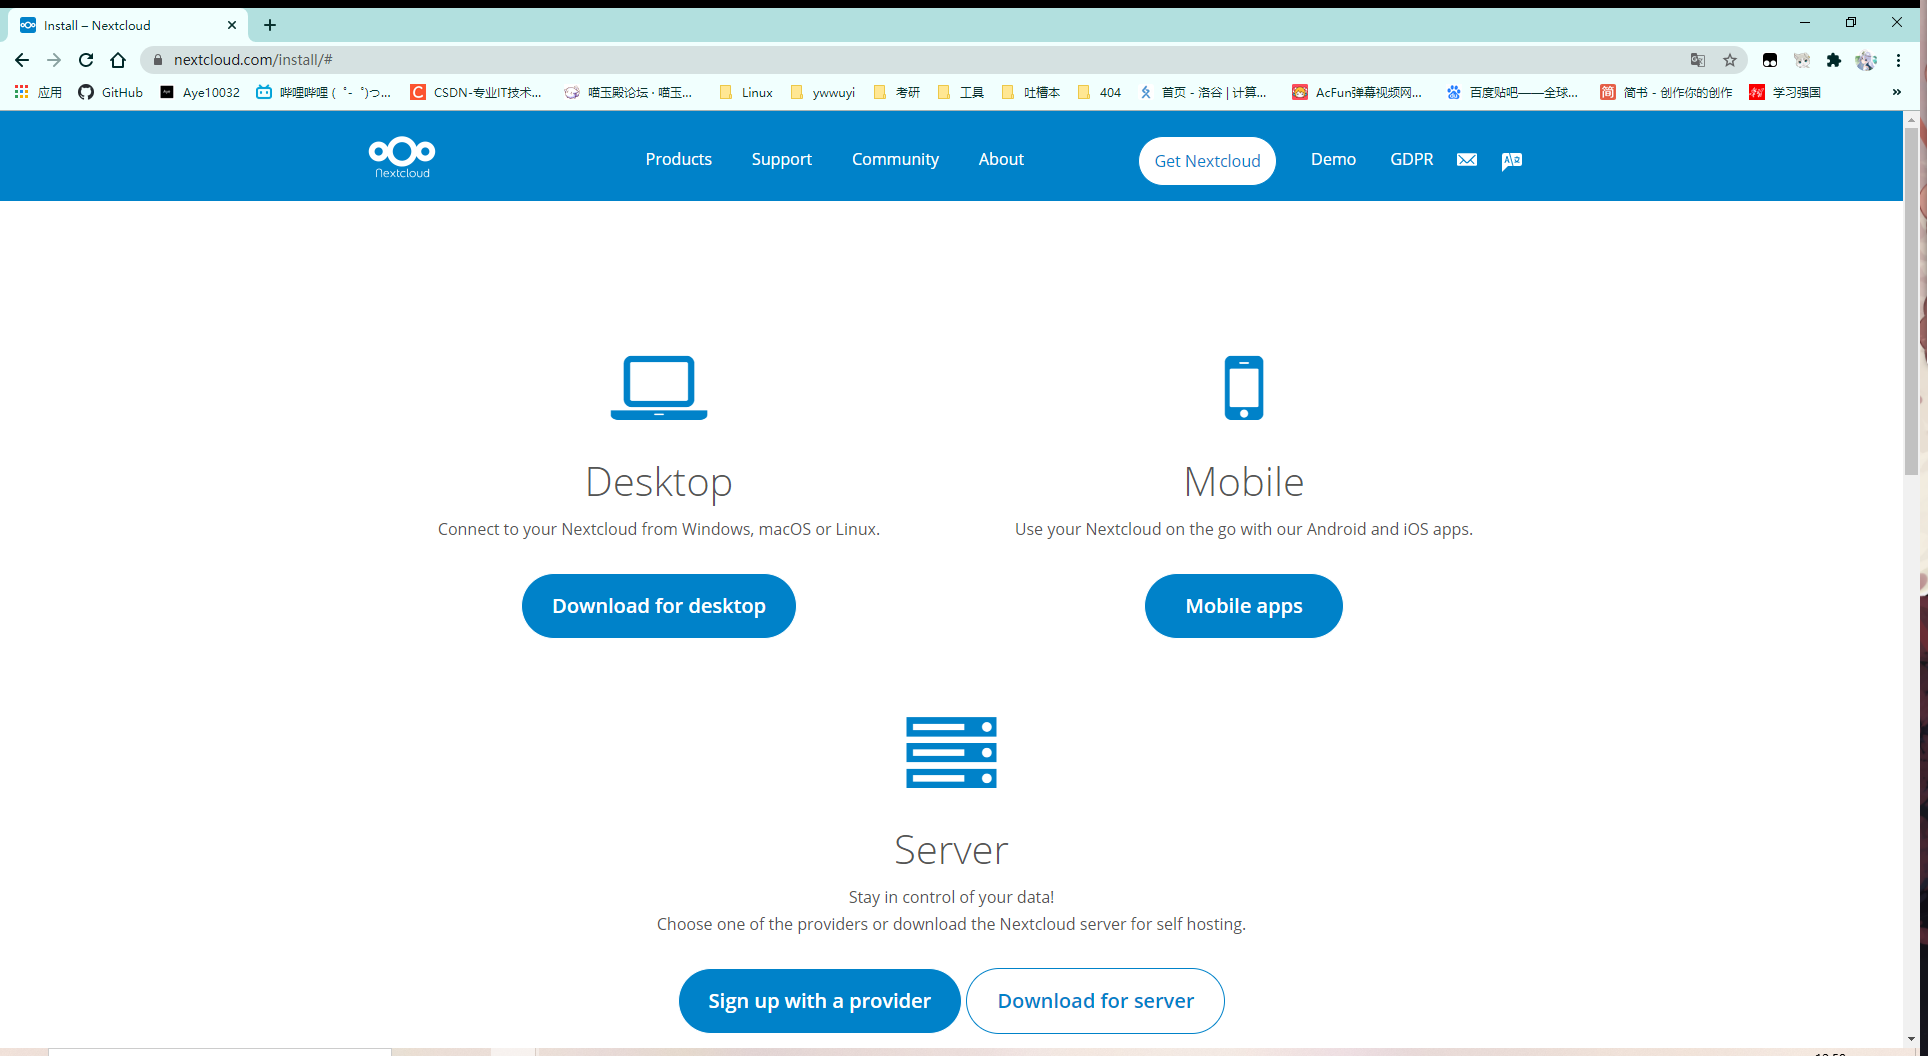Open the 404 bookmark folder

pyautogui.click(x=1099, y=92)
